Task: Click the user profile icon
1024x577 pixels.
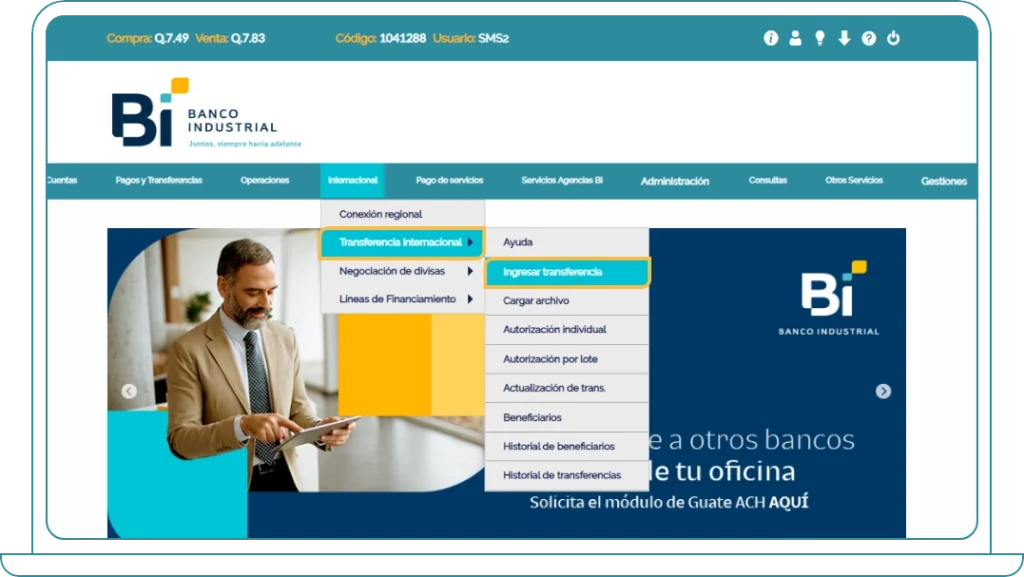Action: (x=795, y=38)
